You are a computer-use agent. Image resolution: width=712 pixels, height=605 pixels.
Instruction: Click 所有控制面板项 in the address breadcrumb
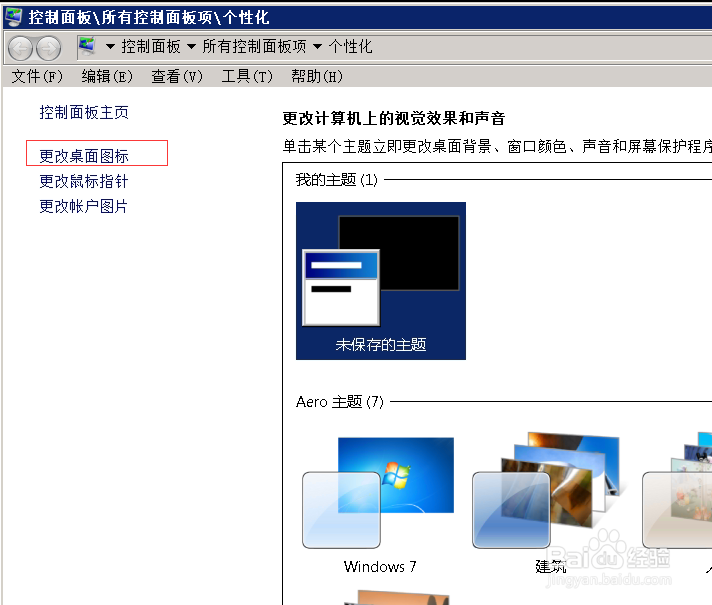click(254, 46)
